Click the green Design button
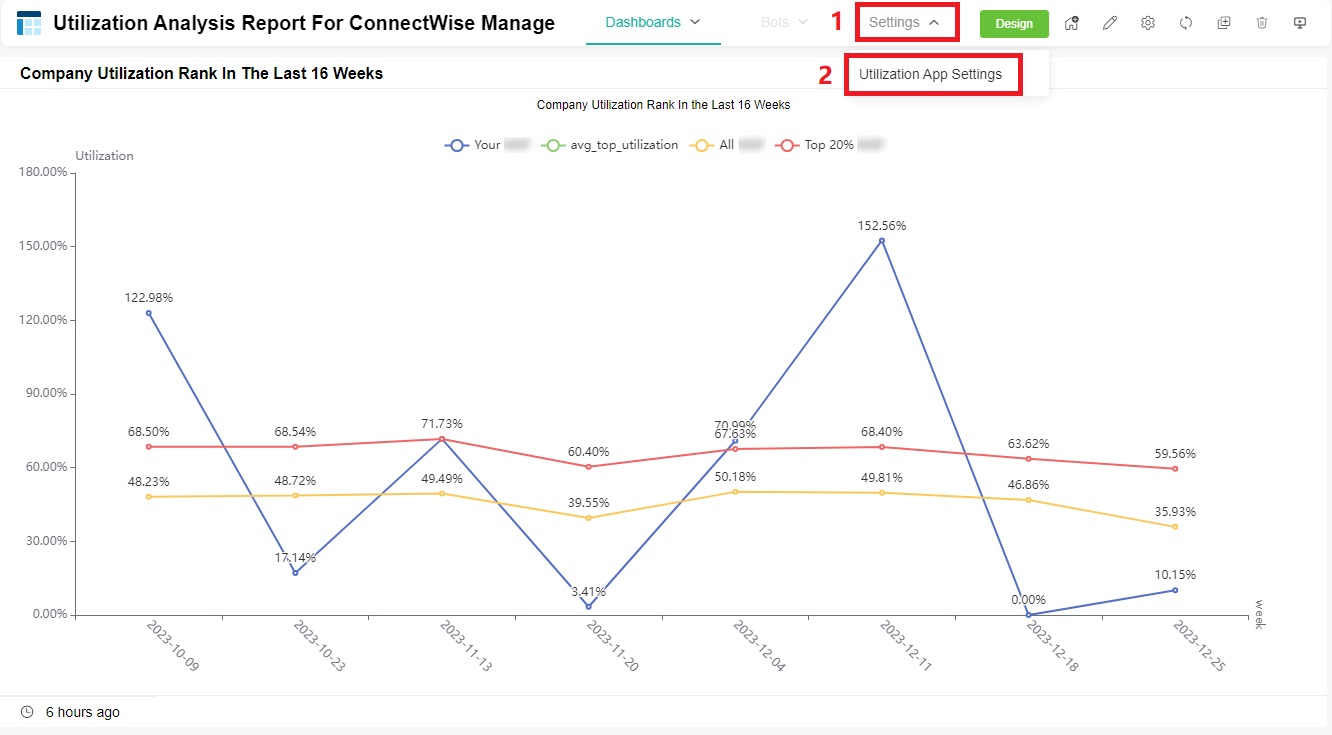This screenshot has height=735, width=1332. coord(1013,24)
